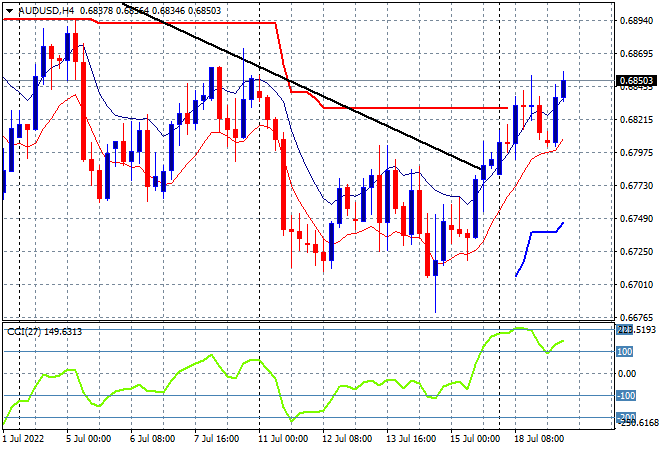Click time axis label 1 Jul 2022

[x=23, y=439]
